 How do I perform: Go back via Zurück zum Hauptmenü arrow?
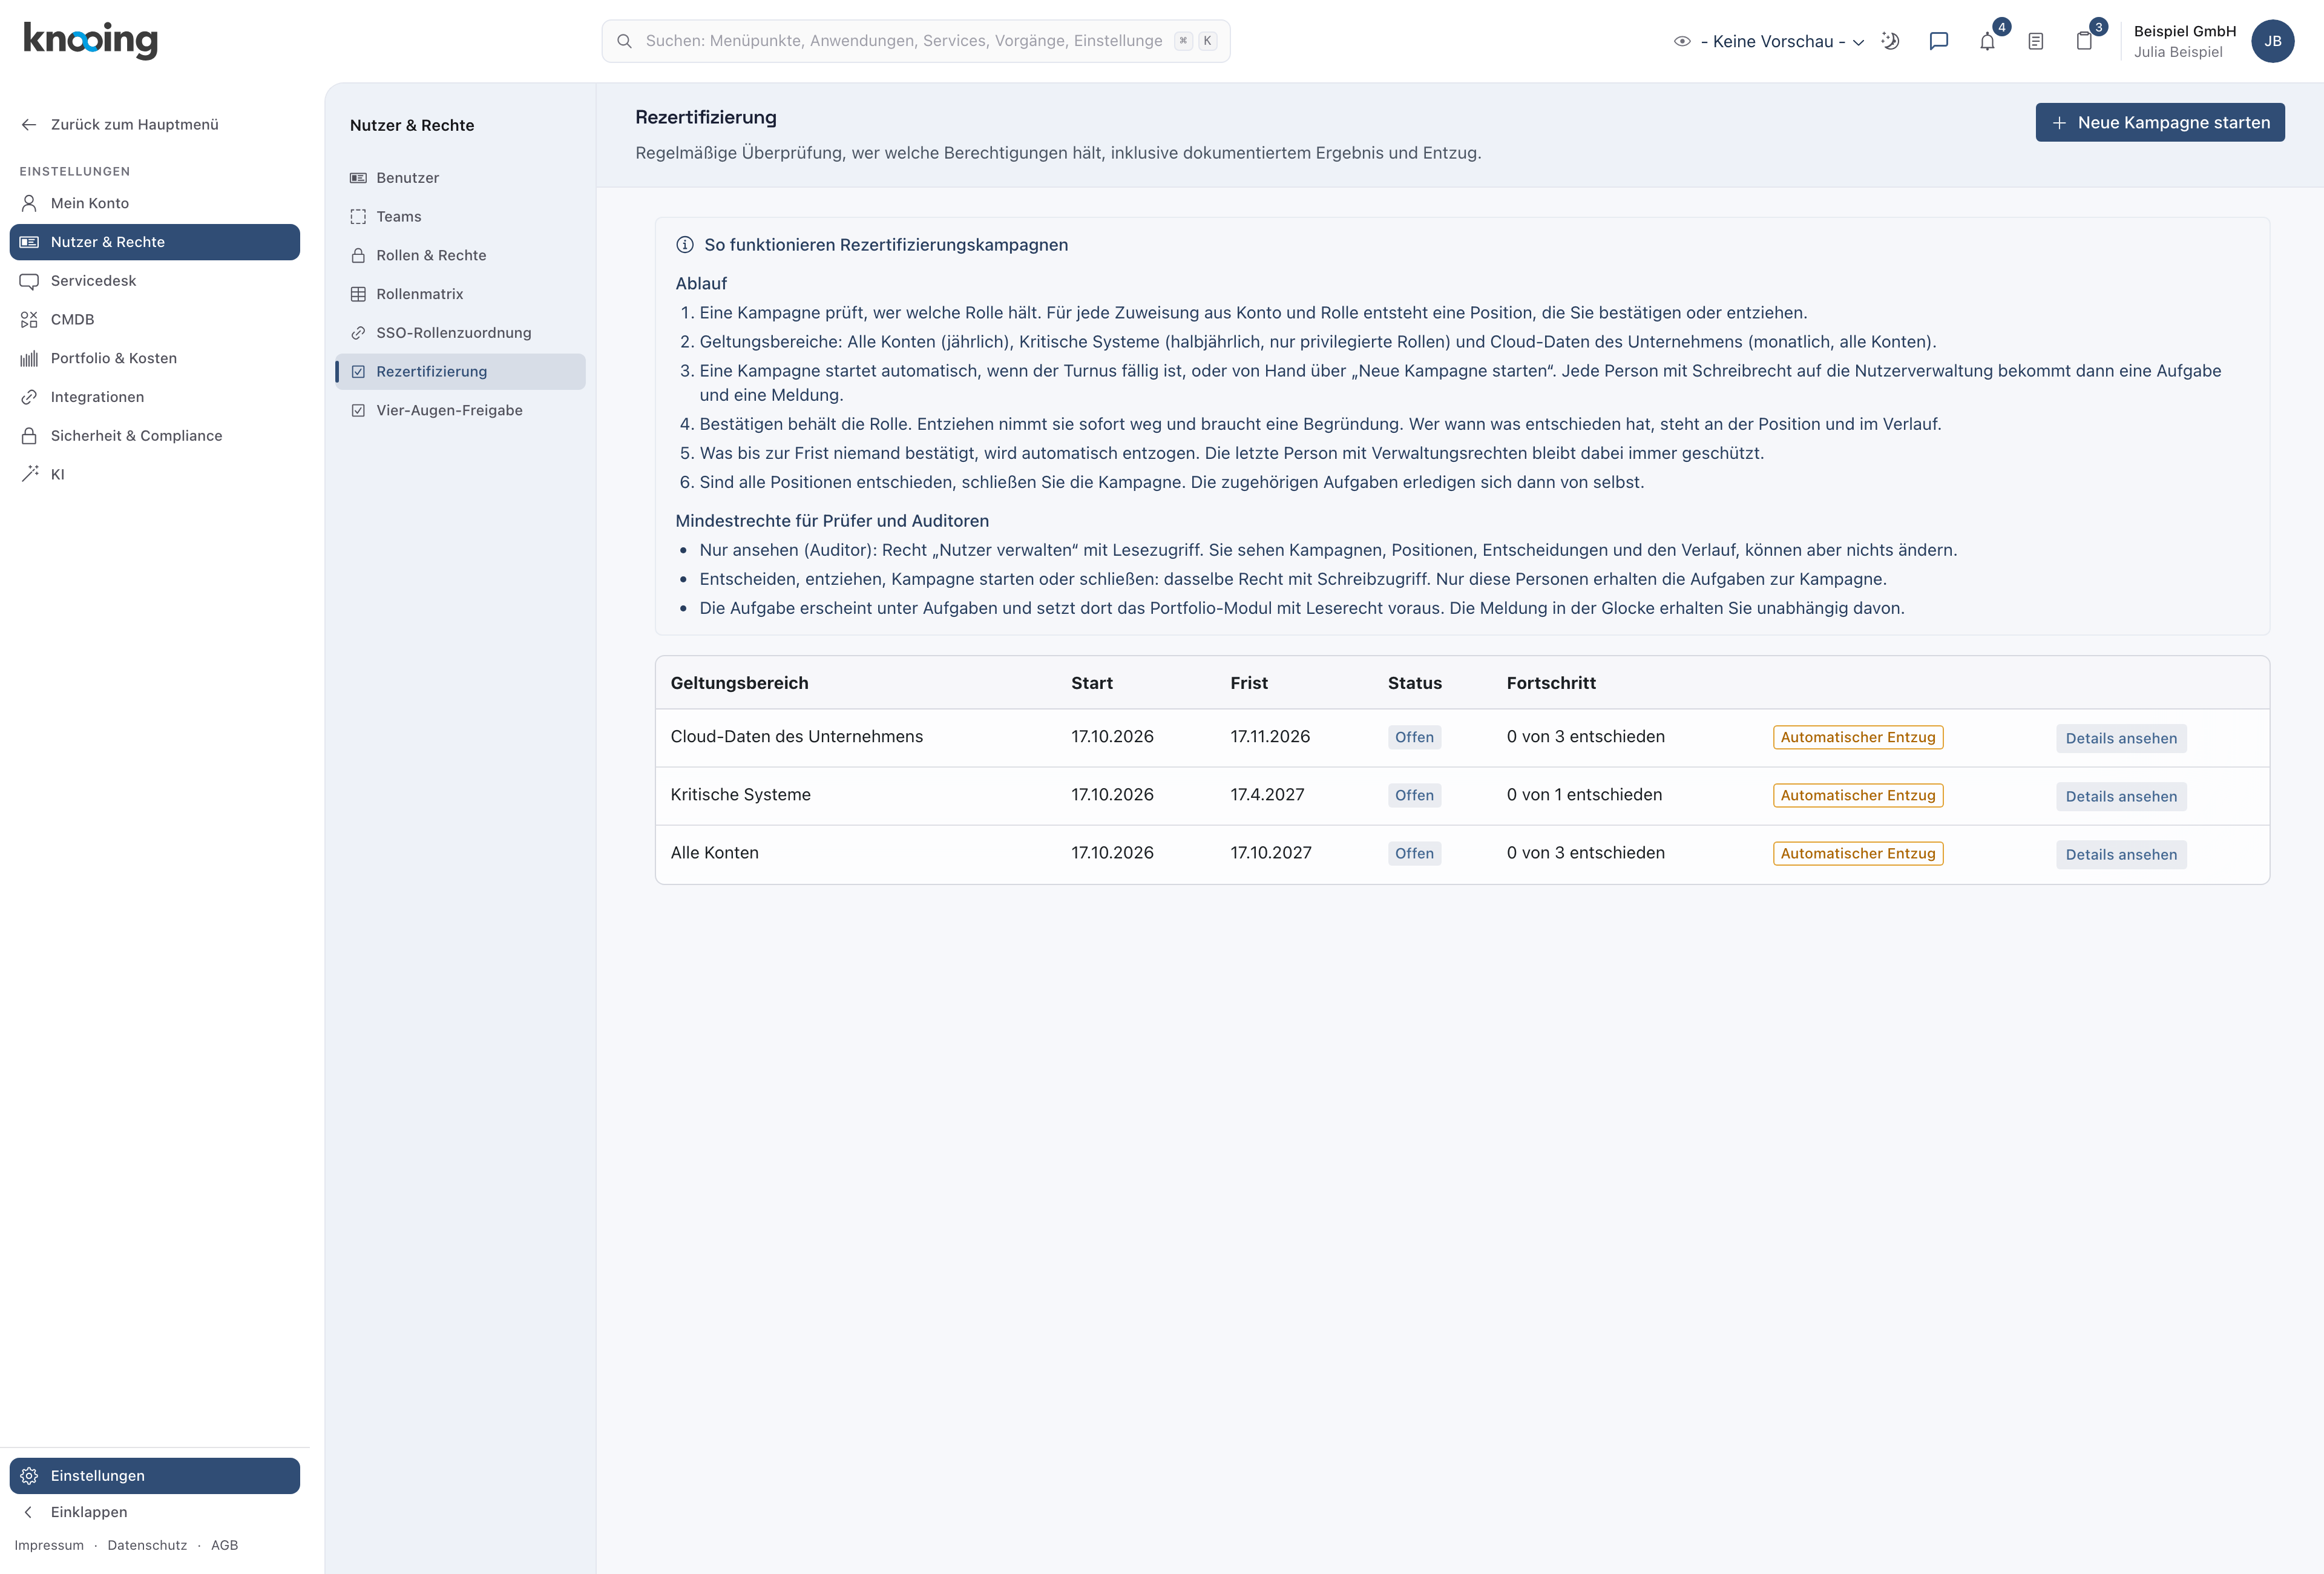click(x=29, y=125)
